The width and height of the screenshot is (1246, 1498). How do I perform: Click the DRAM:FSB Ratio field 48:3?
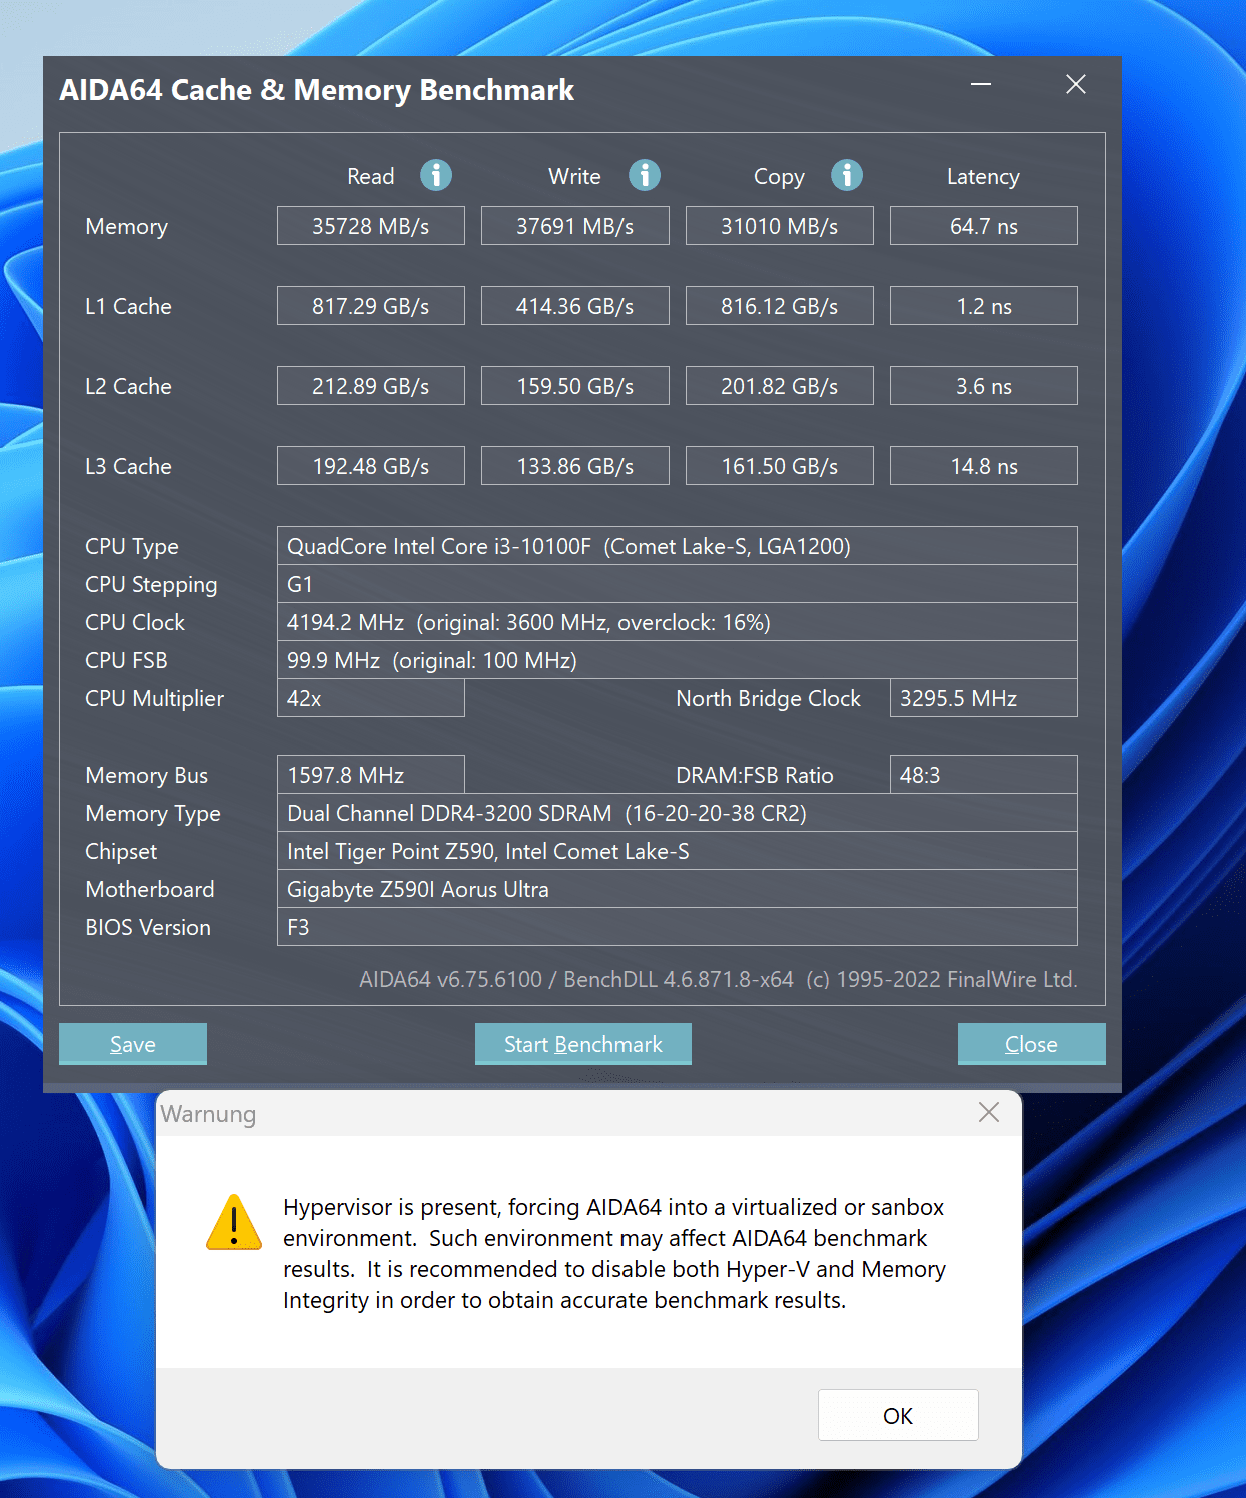(984, 775)
